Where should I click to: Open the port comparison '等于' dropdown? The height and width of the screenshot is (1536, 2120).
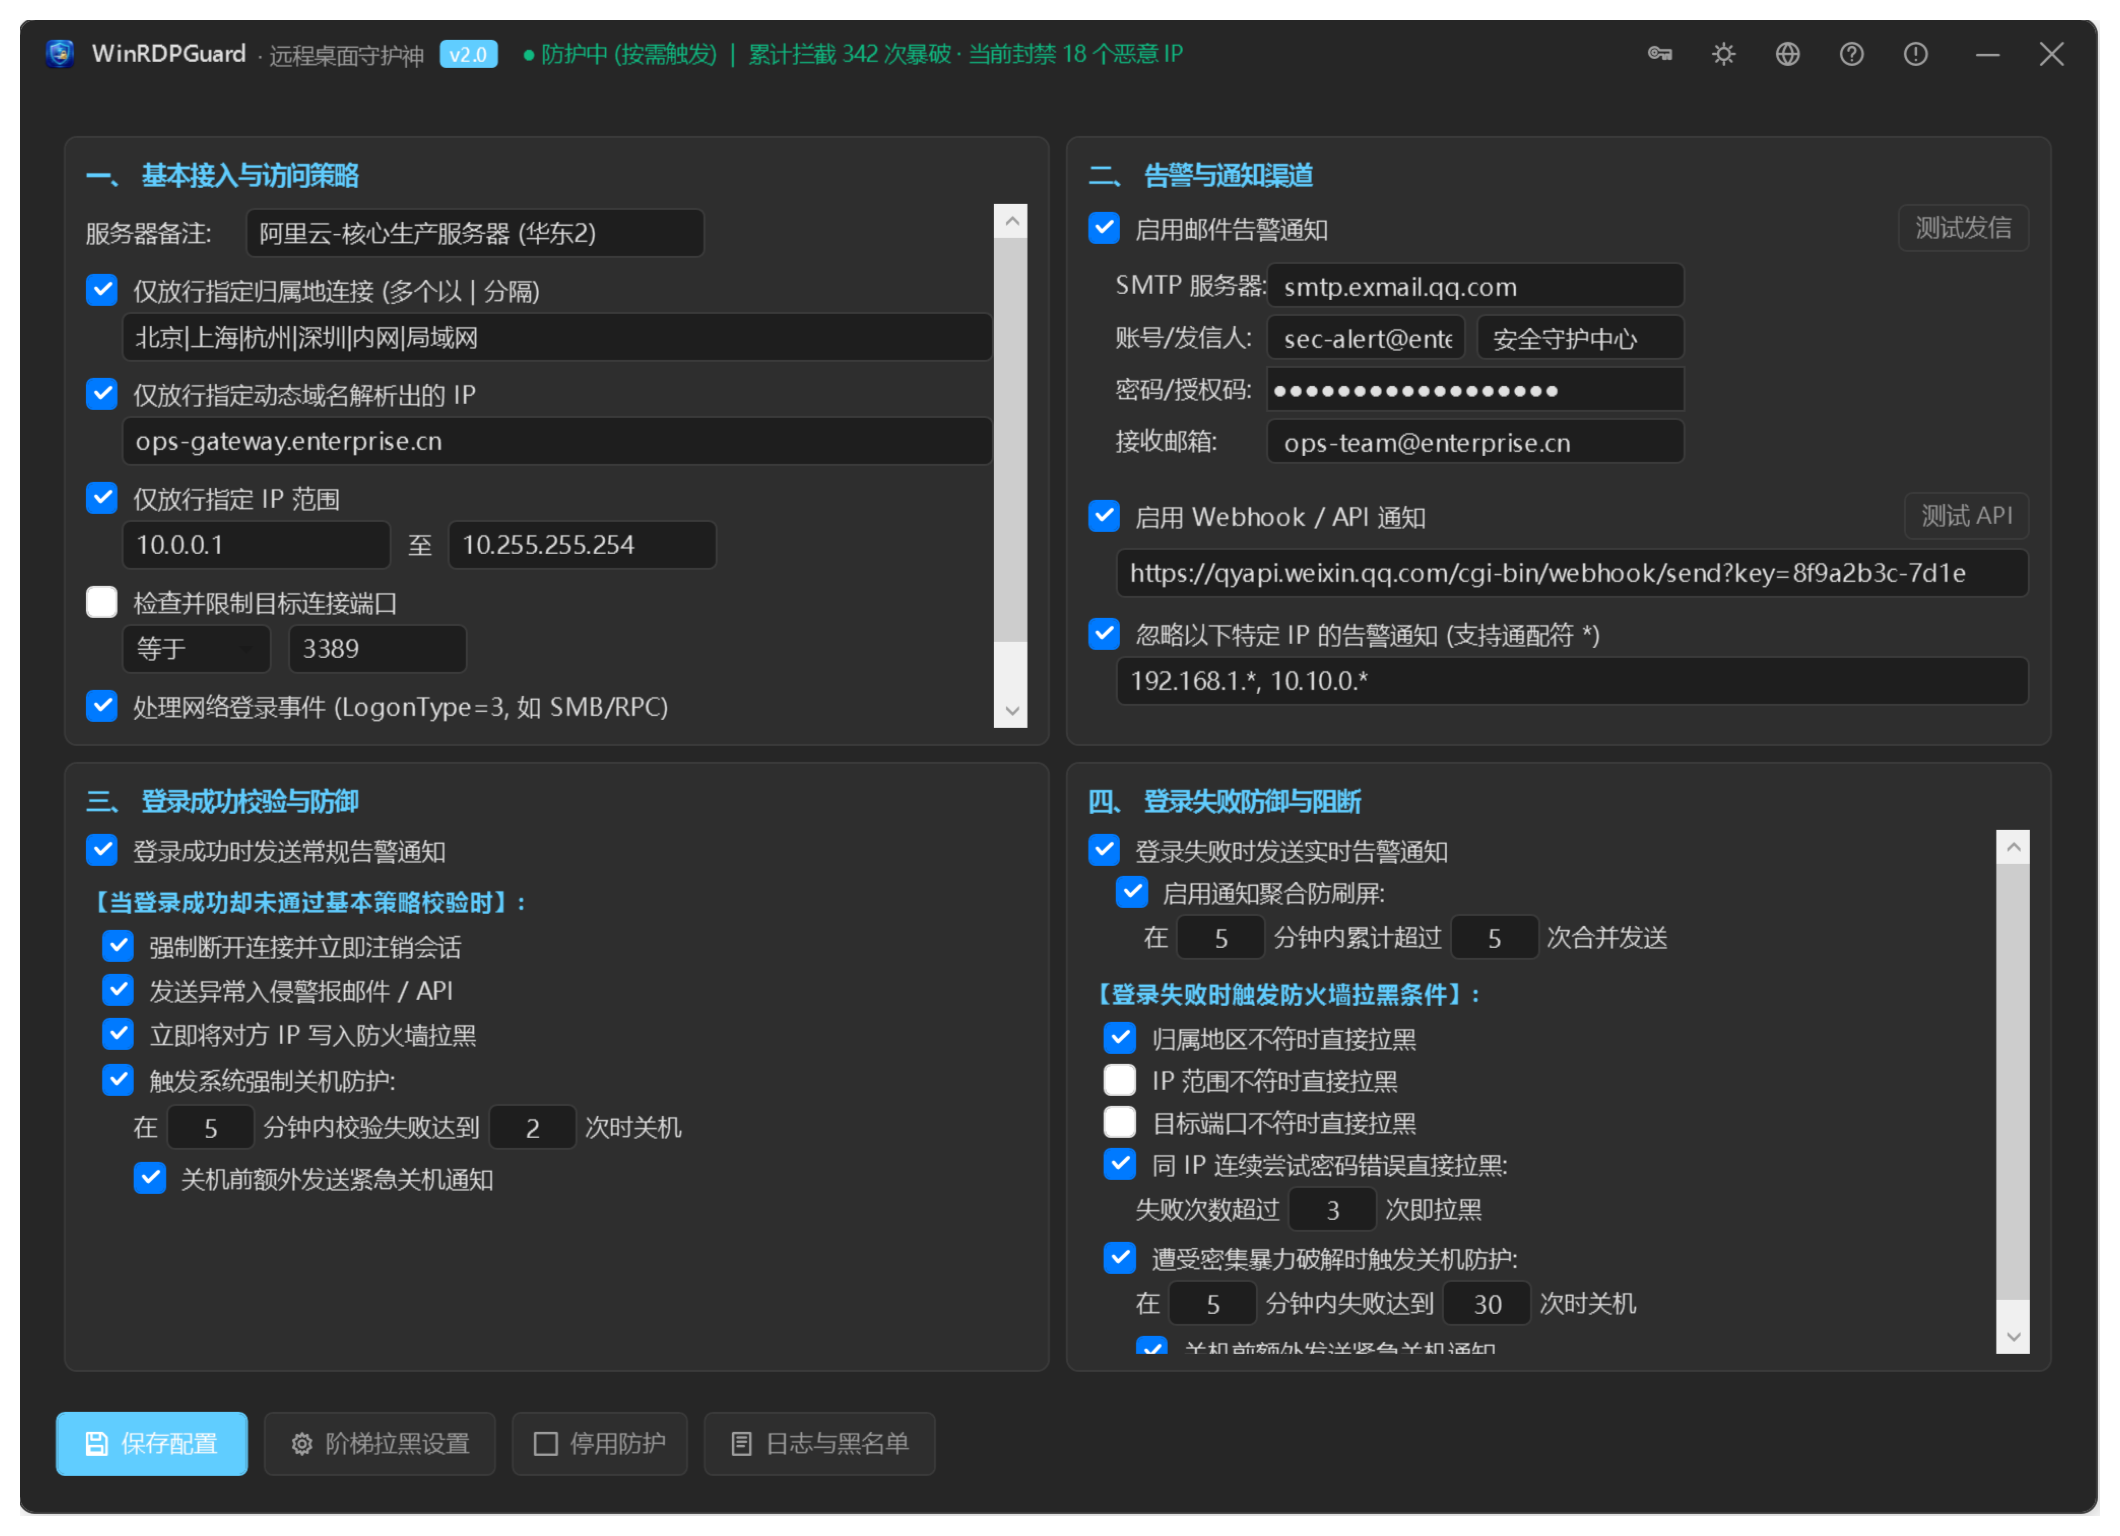tap(197, 649)
